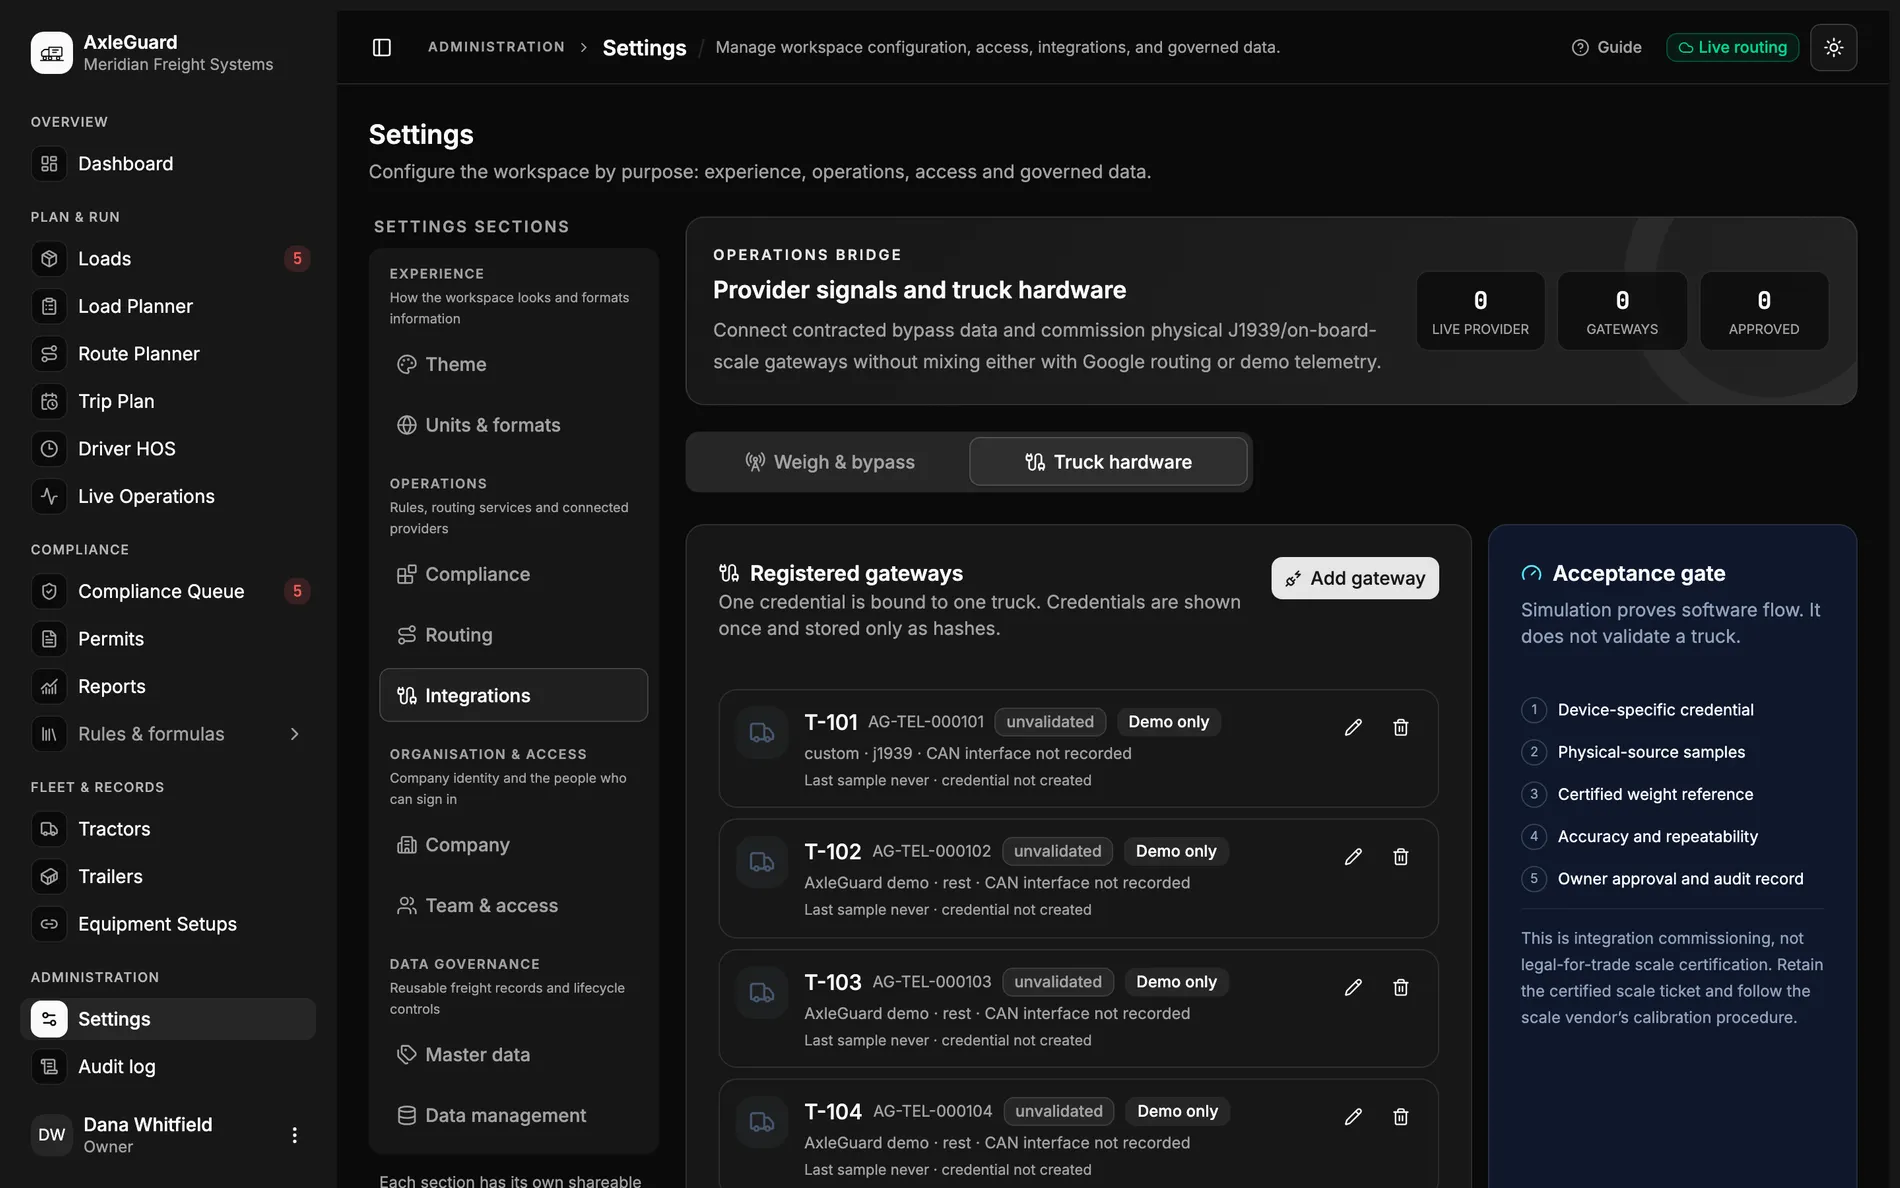The width and height of the screenshot is (1900, 1188).
Task: Click the Acceptance gate heading
Action: (x=1638, y=573)
